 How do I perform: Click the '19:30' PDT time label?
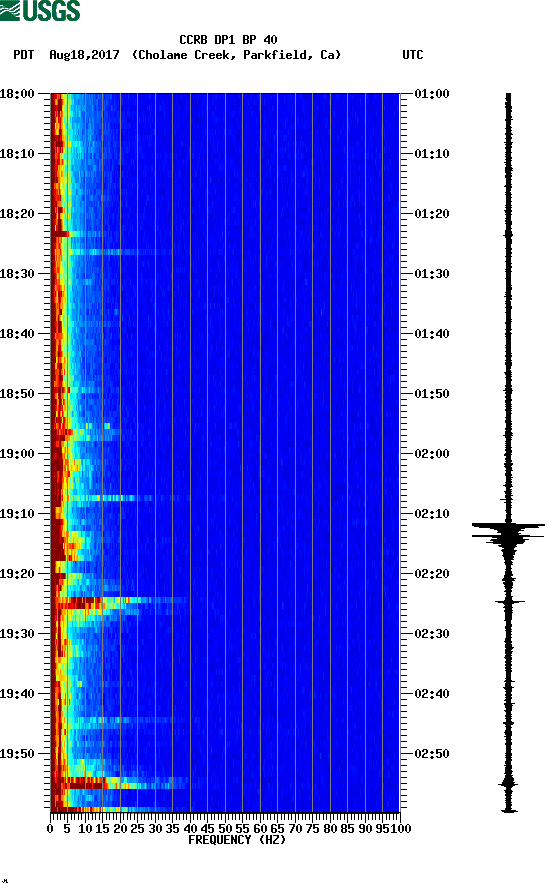[17, 634]
